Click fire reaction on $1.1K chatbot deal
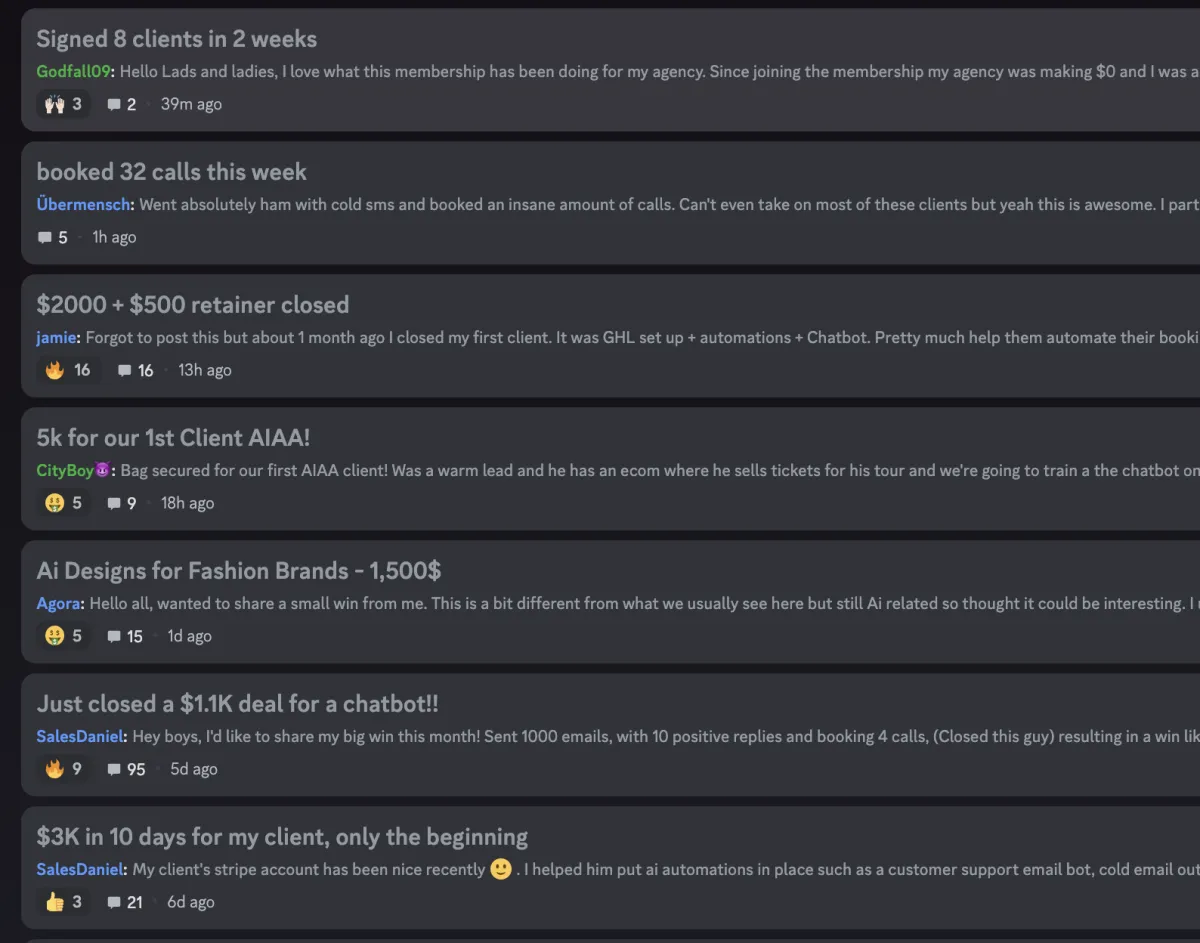The height and width of the screenshot is (943, 1200). pos(64,769)
